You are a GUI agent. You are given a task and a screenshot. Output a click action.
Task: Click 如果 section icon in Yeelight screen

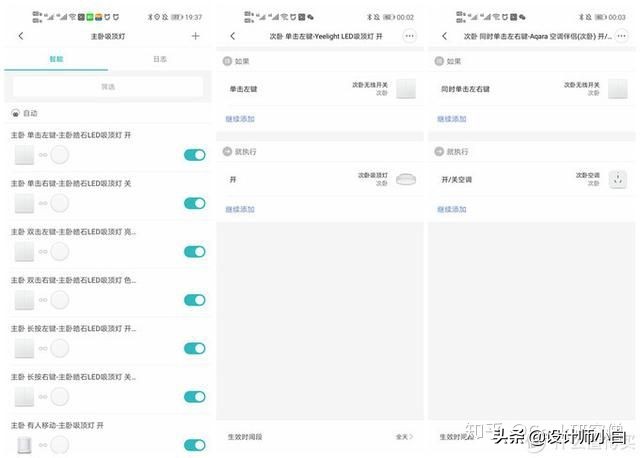227,61
